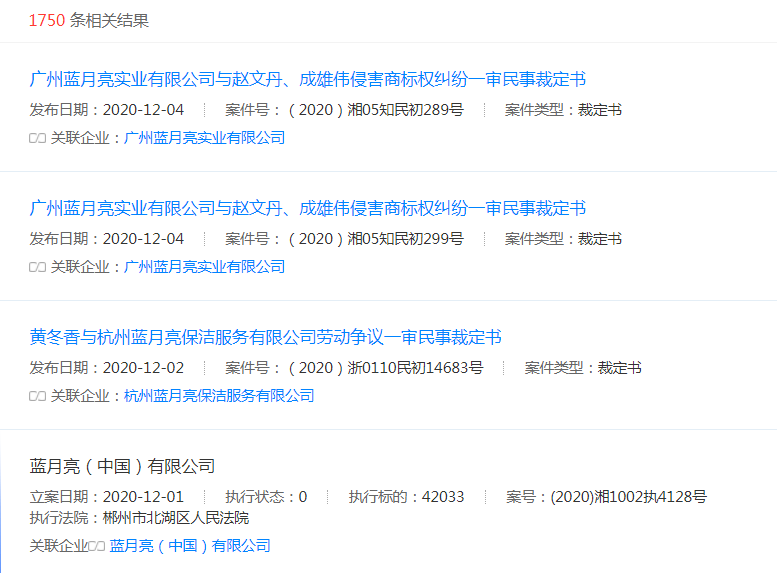This screenshot has width=777, height=573.
Task: Select 案件类型：裁定书 in 289号 entry
Action: tap(563, 110)
